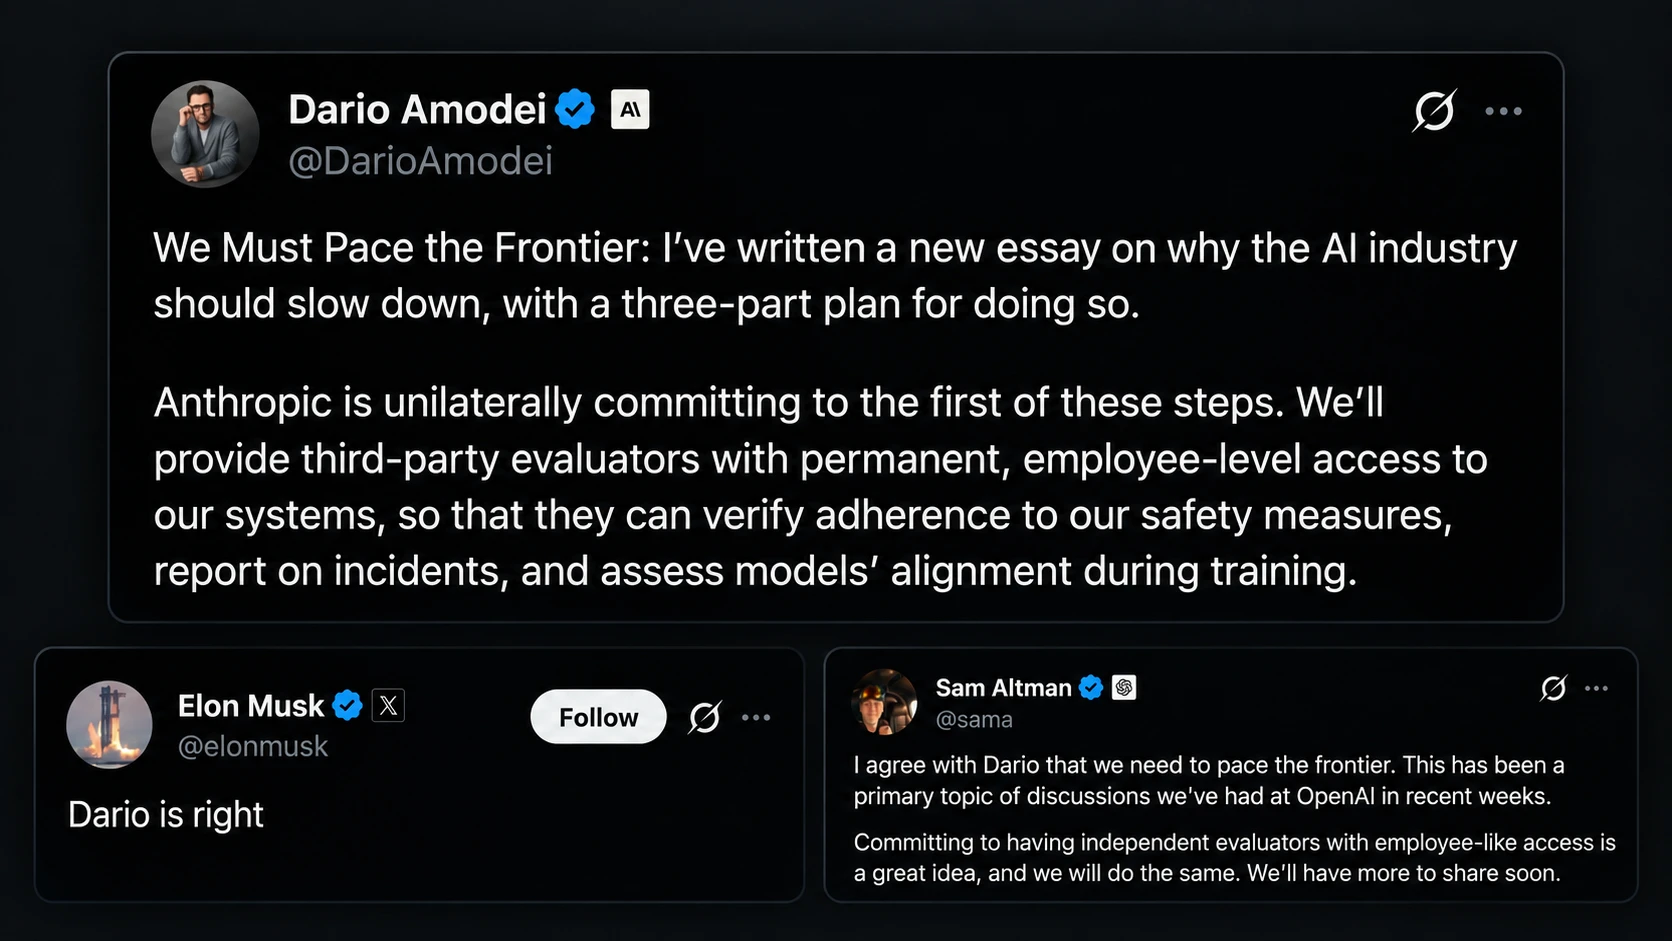Click the Grok icon on Sam Altman's post
The width and height of the screenshot is (1672, 941).
(x=1553, y=688)
